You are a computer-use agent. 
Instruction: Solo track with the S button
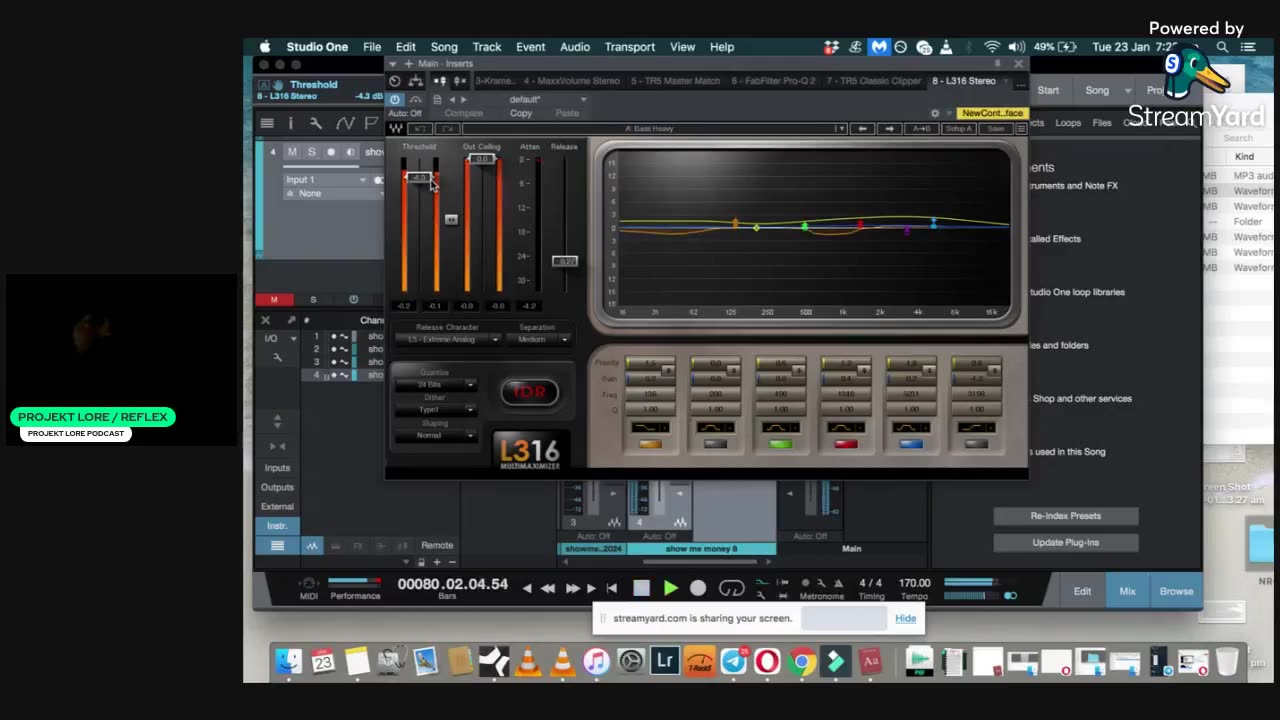click(x=311, y=152)
